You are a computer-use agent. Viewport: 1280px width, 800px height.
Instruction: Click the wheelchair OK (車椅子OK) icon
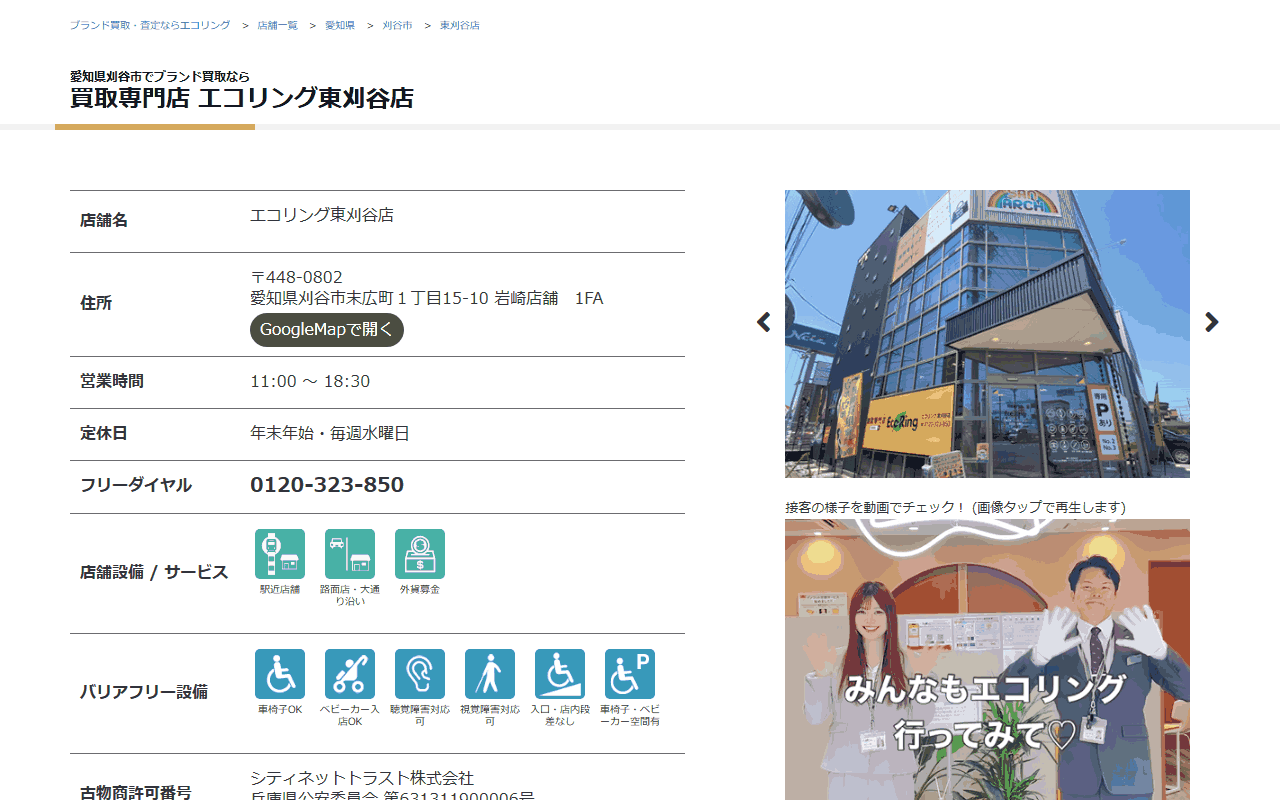tap(280, 674)
